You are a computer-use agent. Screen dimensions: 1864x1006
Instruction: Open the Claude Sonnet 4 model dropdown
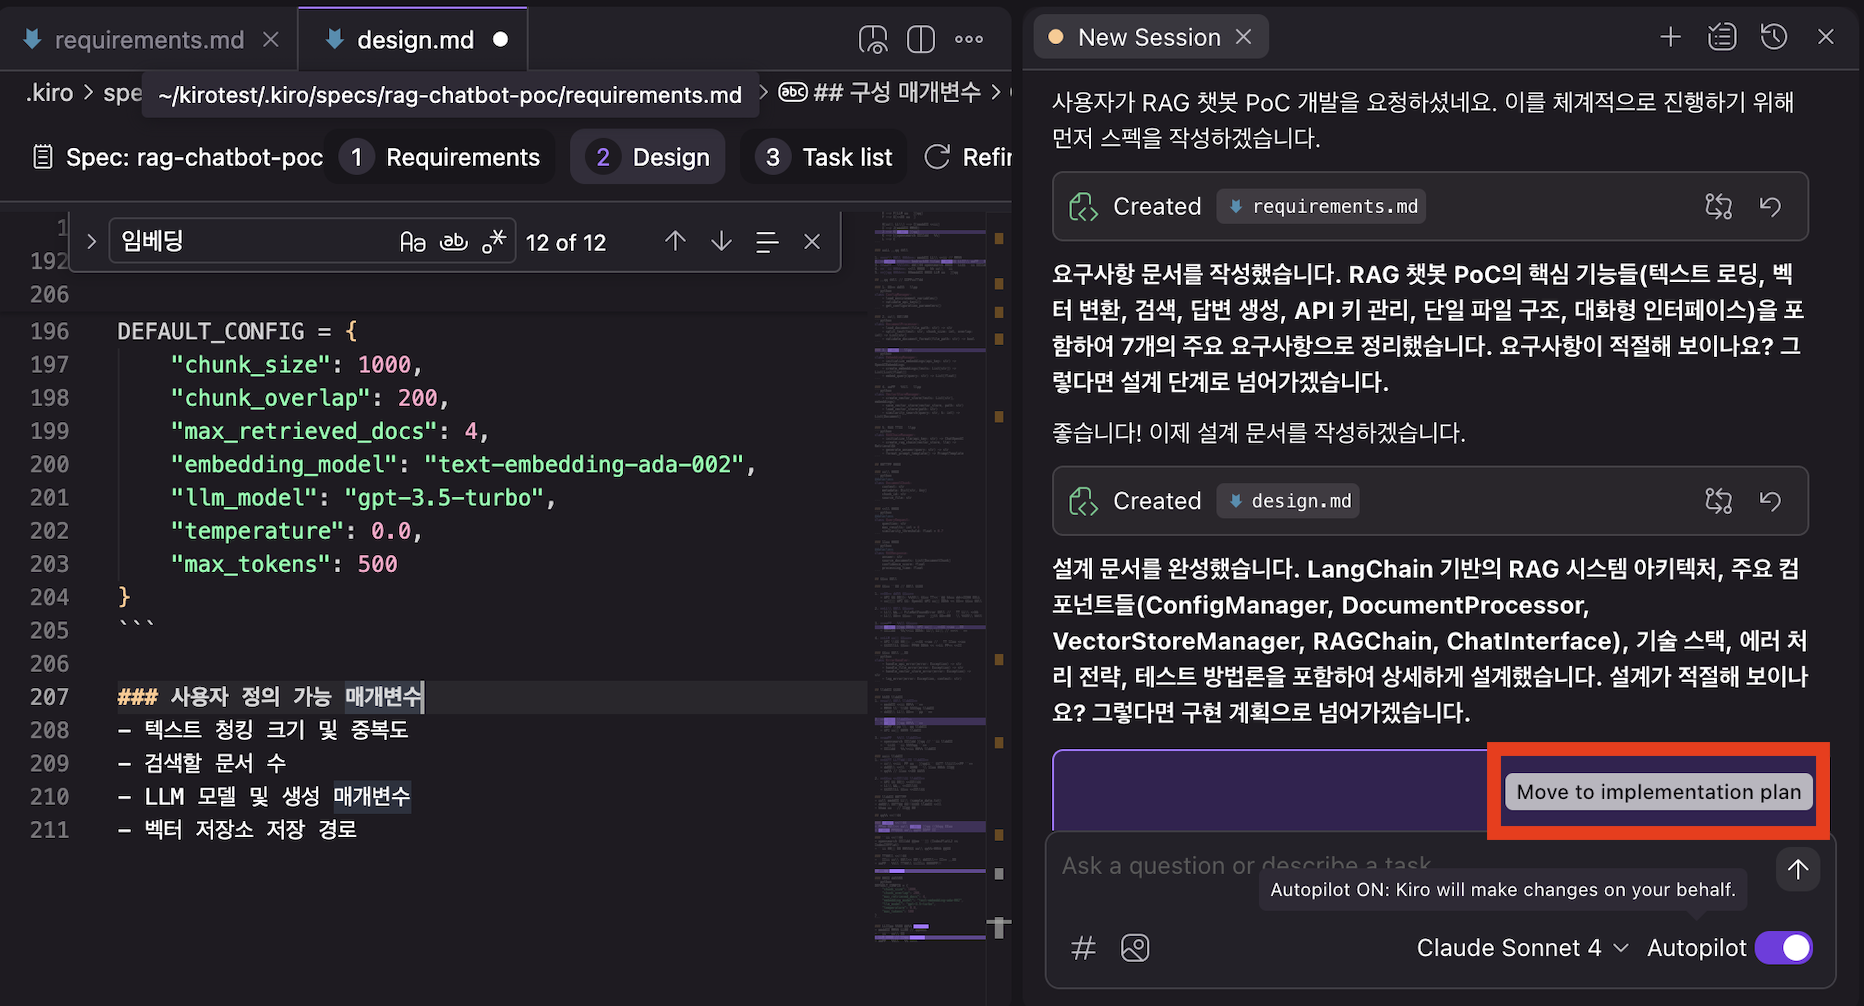pyautogui.click(x=1522, y=948)
